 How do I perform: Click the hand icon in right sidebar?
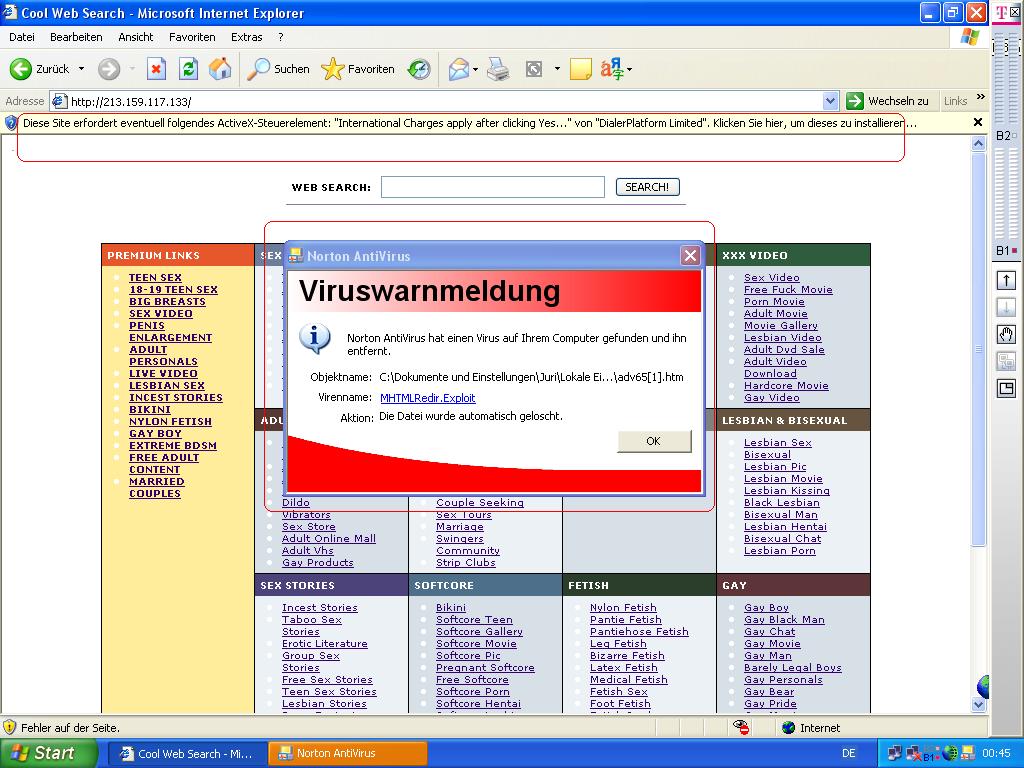tap(1006, 335)
